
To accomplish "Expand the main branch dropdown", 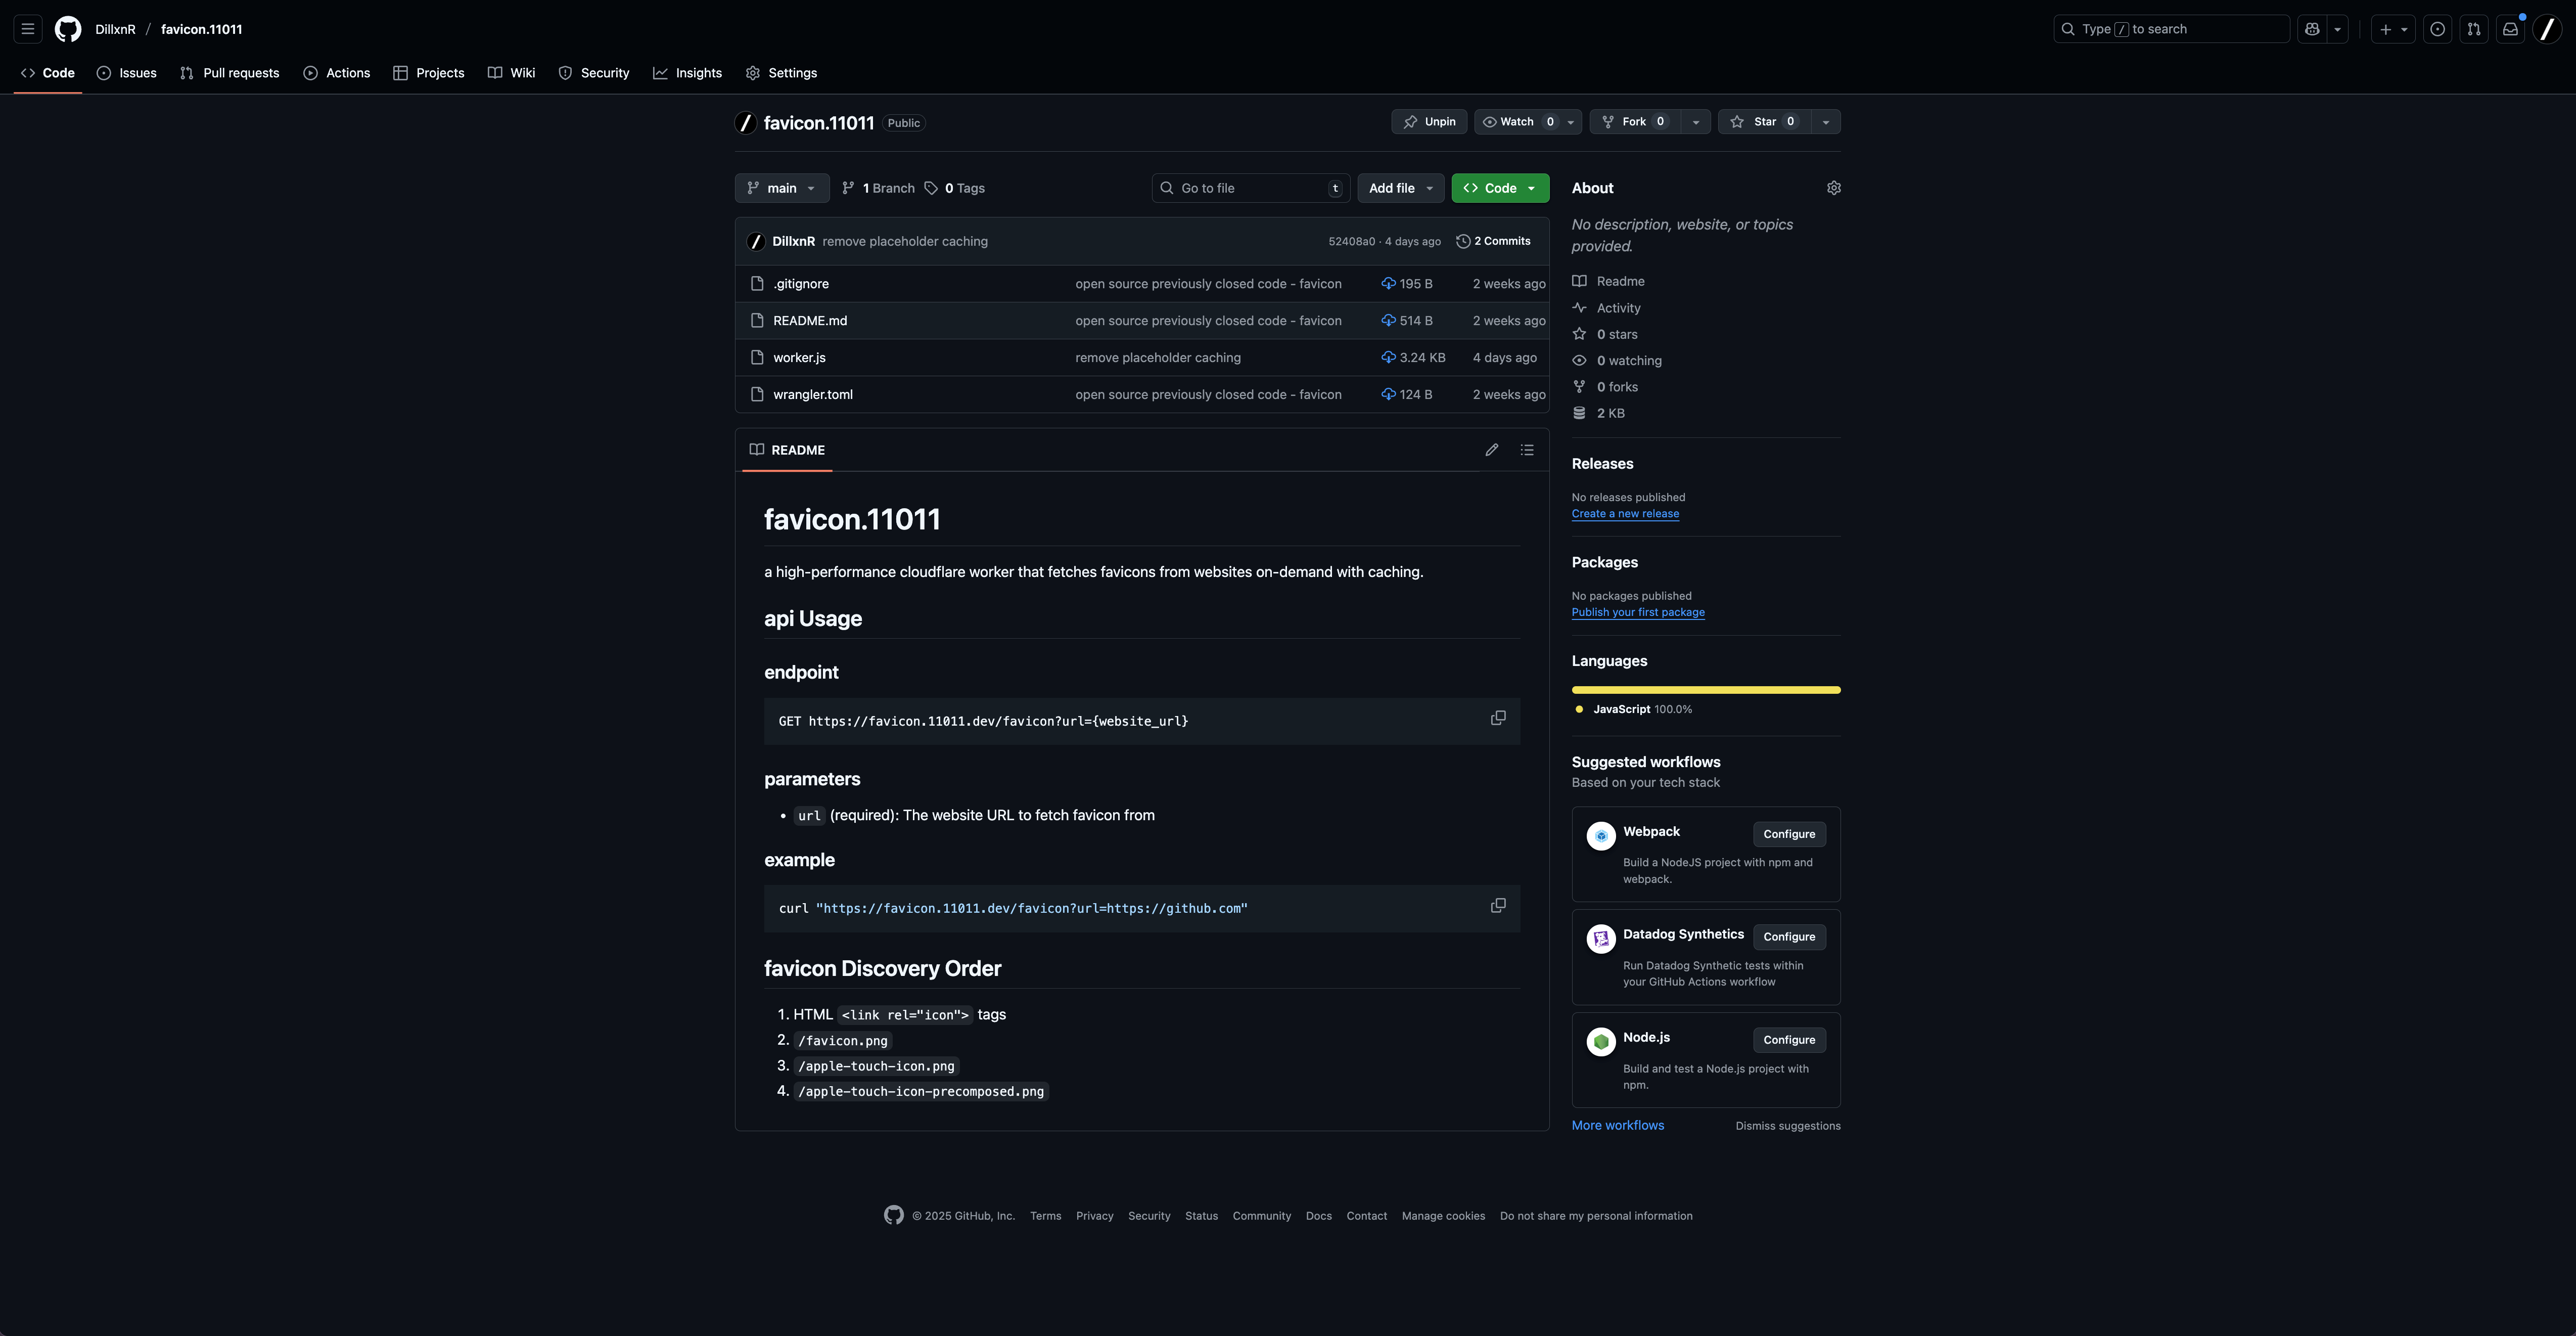I will [x=782, y=188].
